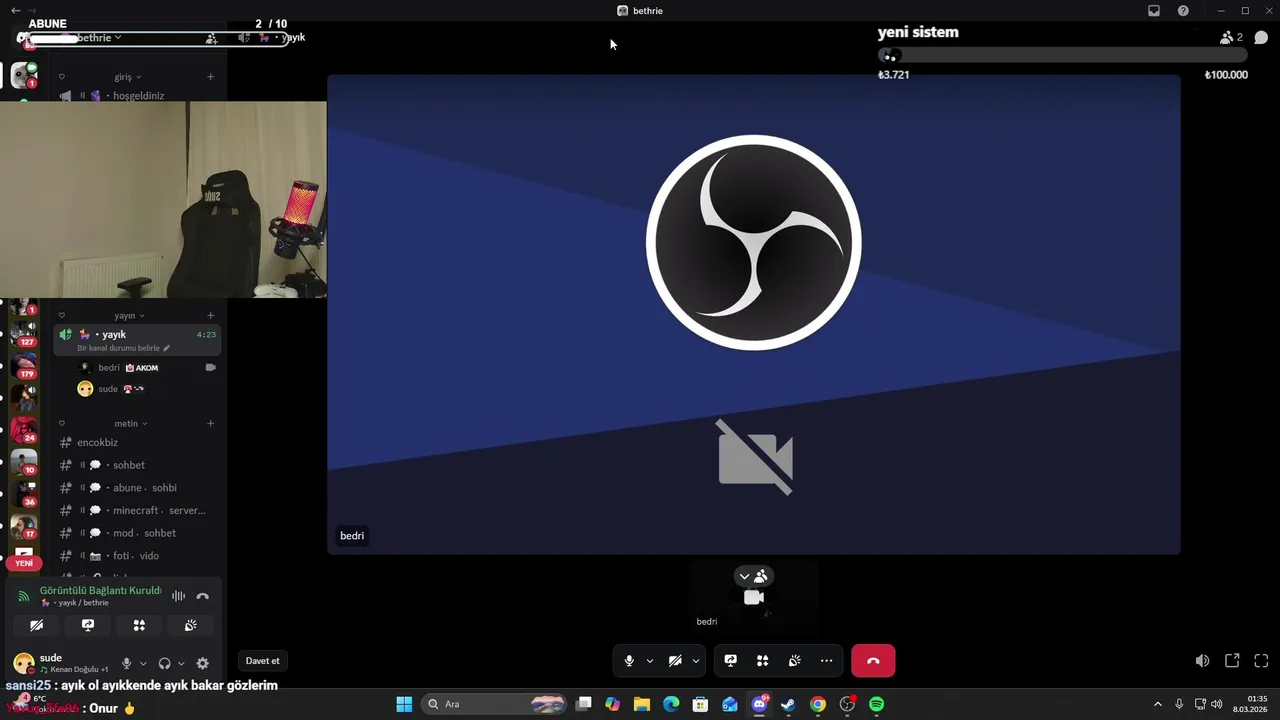The width and height of the screenshot is (1280, 720).
Task: Open camera options arrow in call bar
Action: pos(696,661)
